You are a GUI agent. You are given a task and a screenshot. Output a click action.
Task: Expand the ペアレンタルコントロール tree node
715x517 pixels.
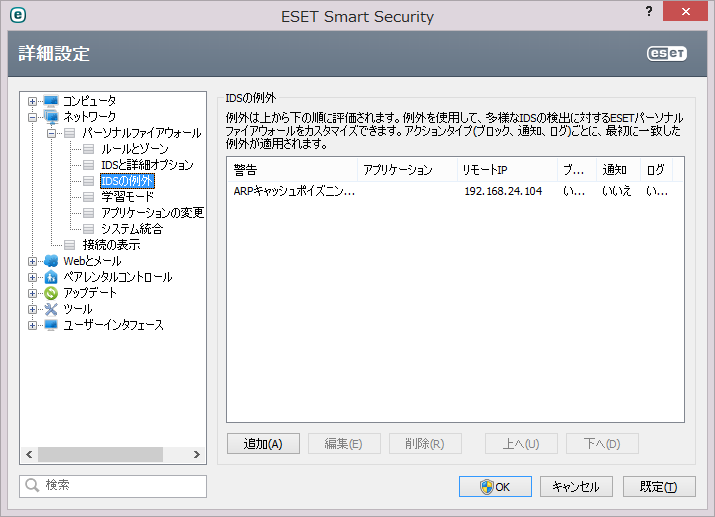(x=32, y=277)
